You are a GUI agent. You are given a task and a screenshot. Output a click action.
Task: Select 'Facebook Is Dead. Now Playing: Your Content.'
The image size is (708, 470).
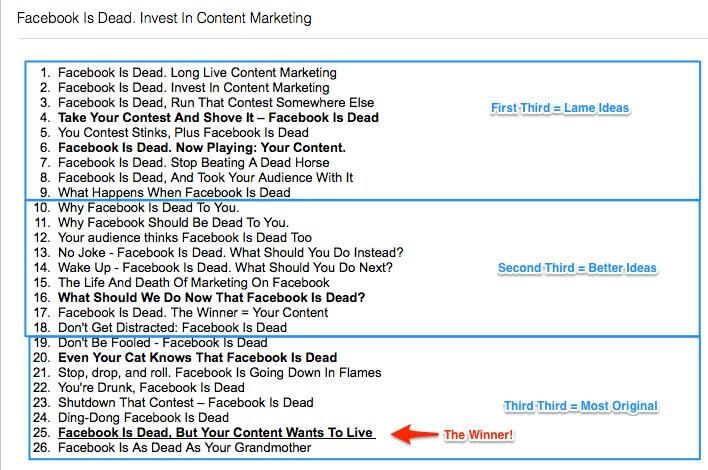point(202,147)
